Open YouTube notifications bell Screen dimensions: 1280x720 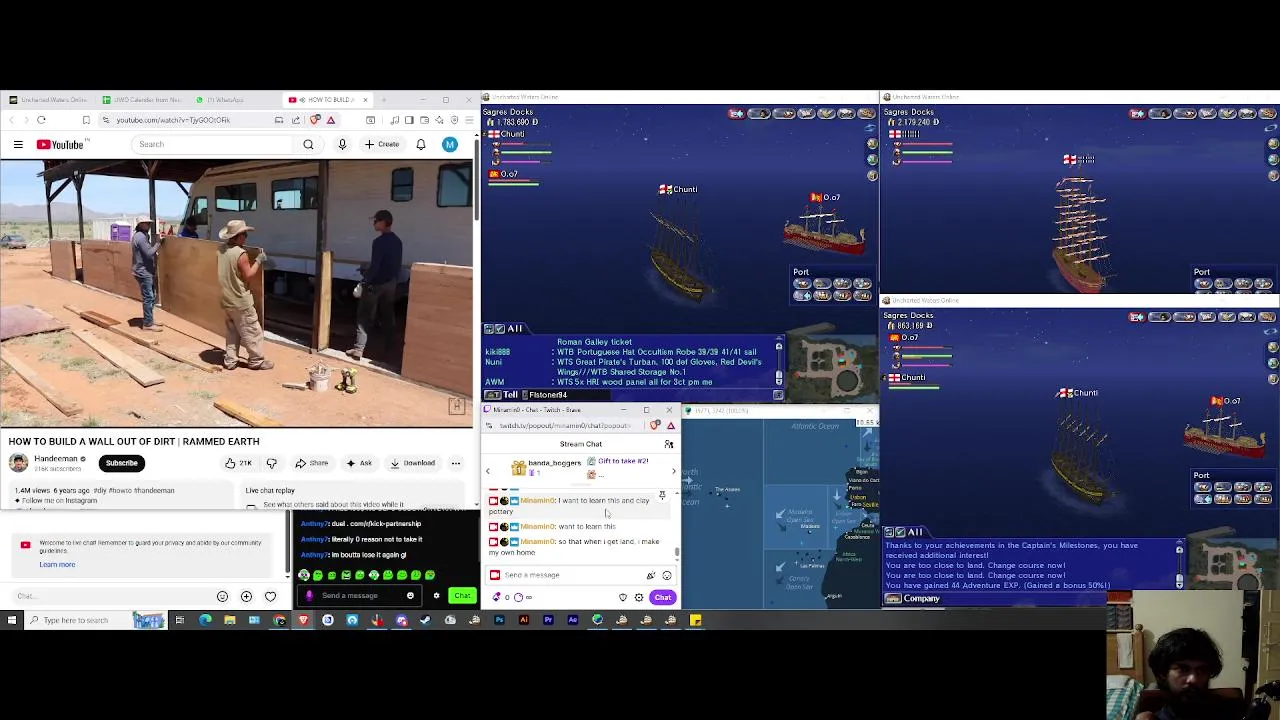coord(421,144)
